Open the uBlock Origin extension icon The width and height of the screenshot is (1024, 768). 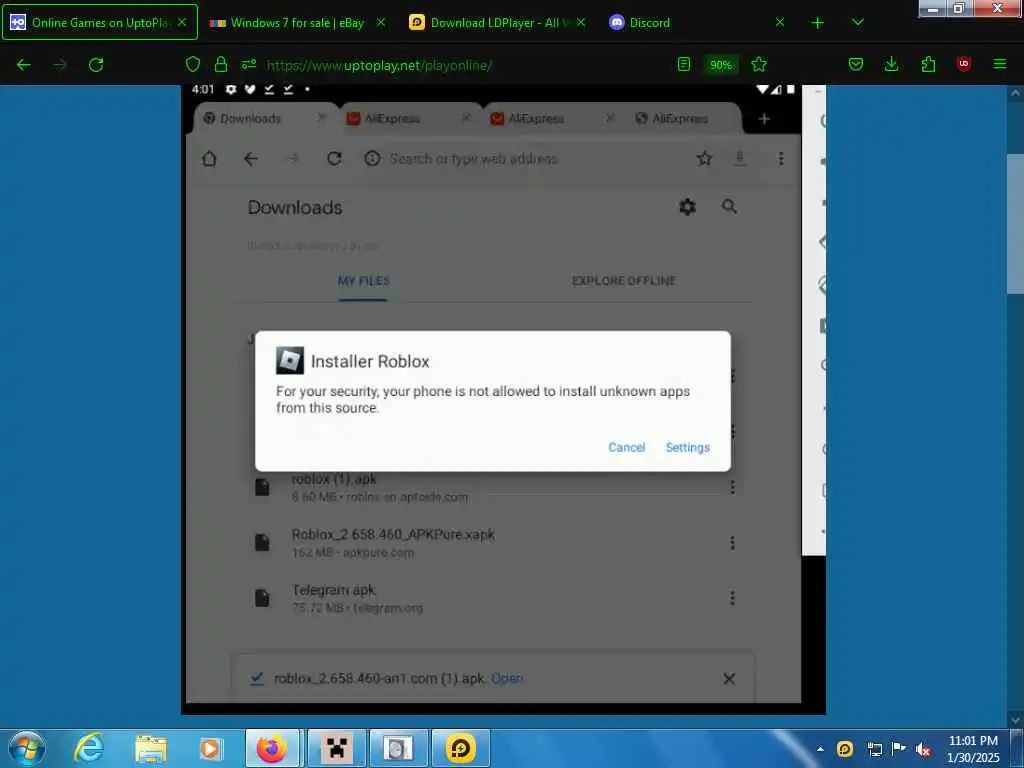(963, 64)
